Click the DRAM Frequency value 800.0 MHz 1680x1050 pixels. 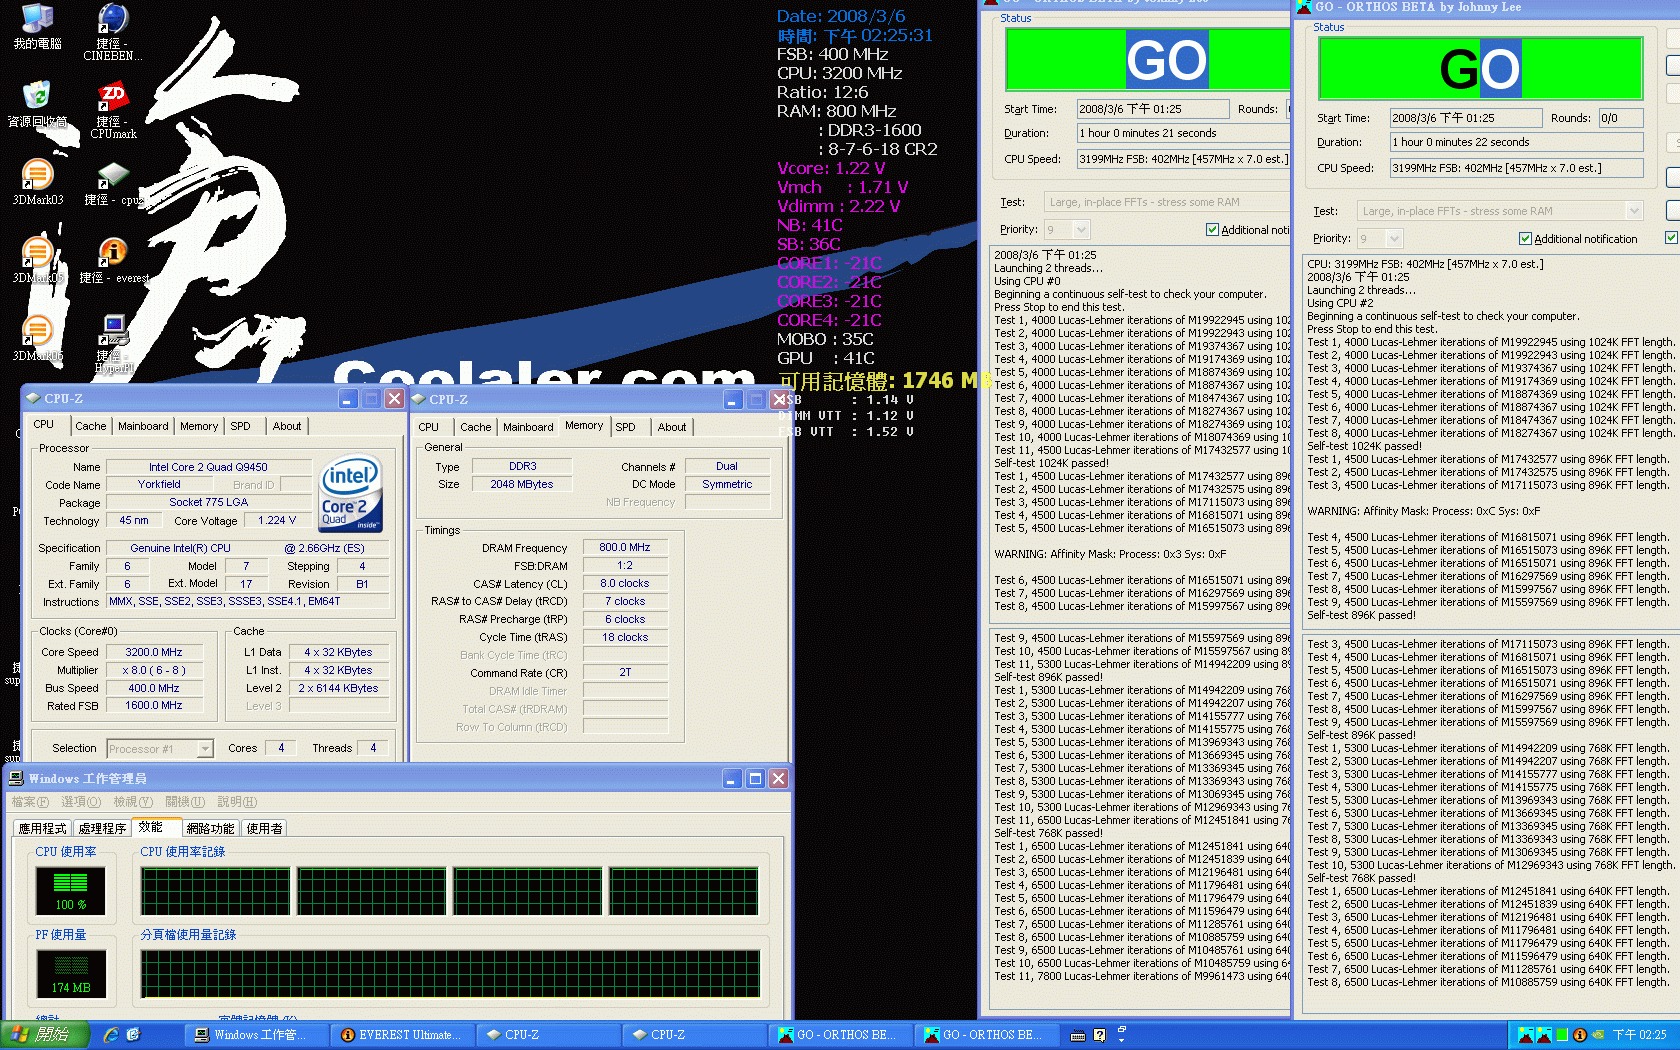coord(625,548)
